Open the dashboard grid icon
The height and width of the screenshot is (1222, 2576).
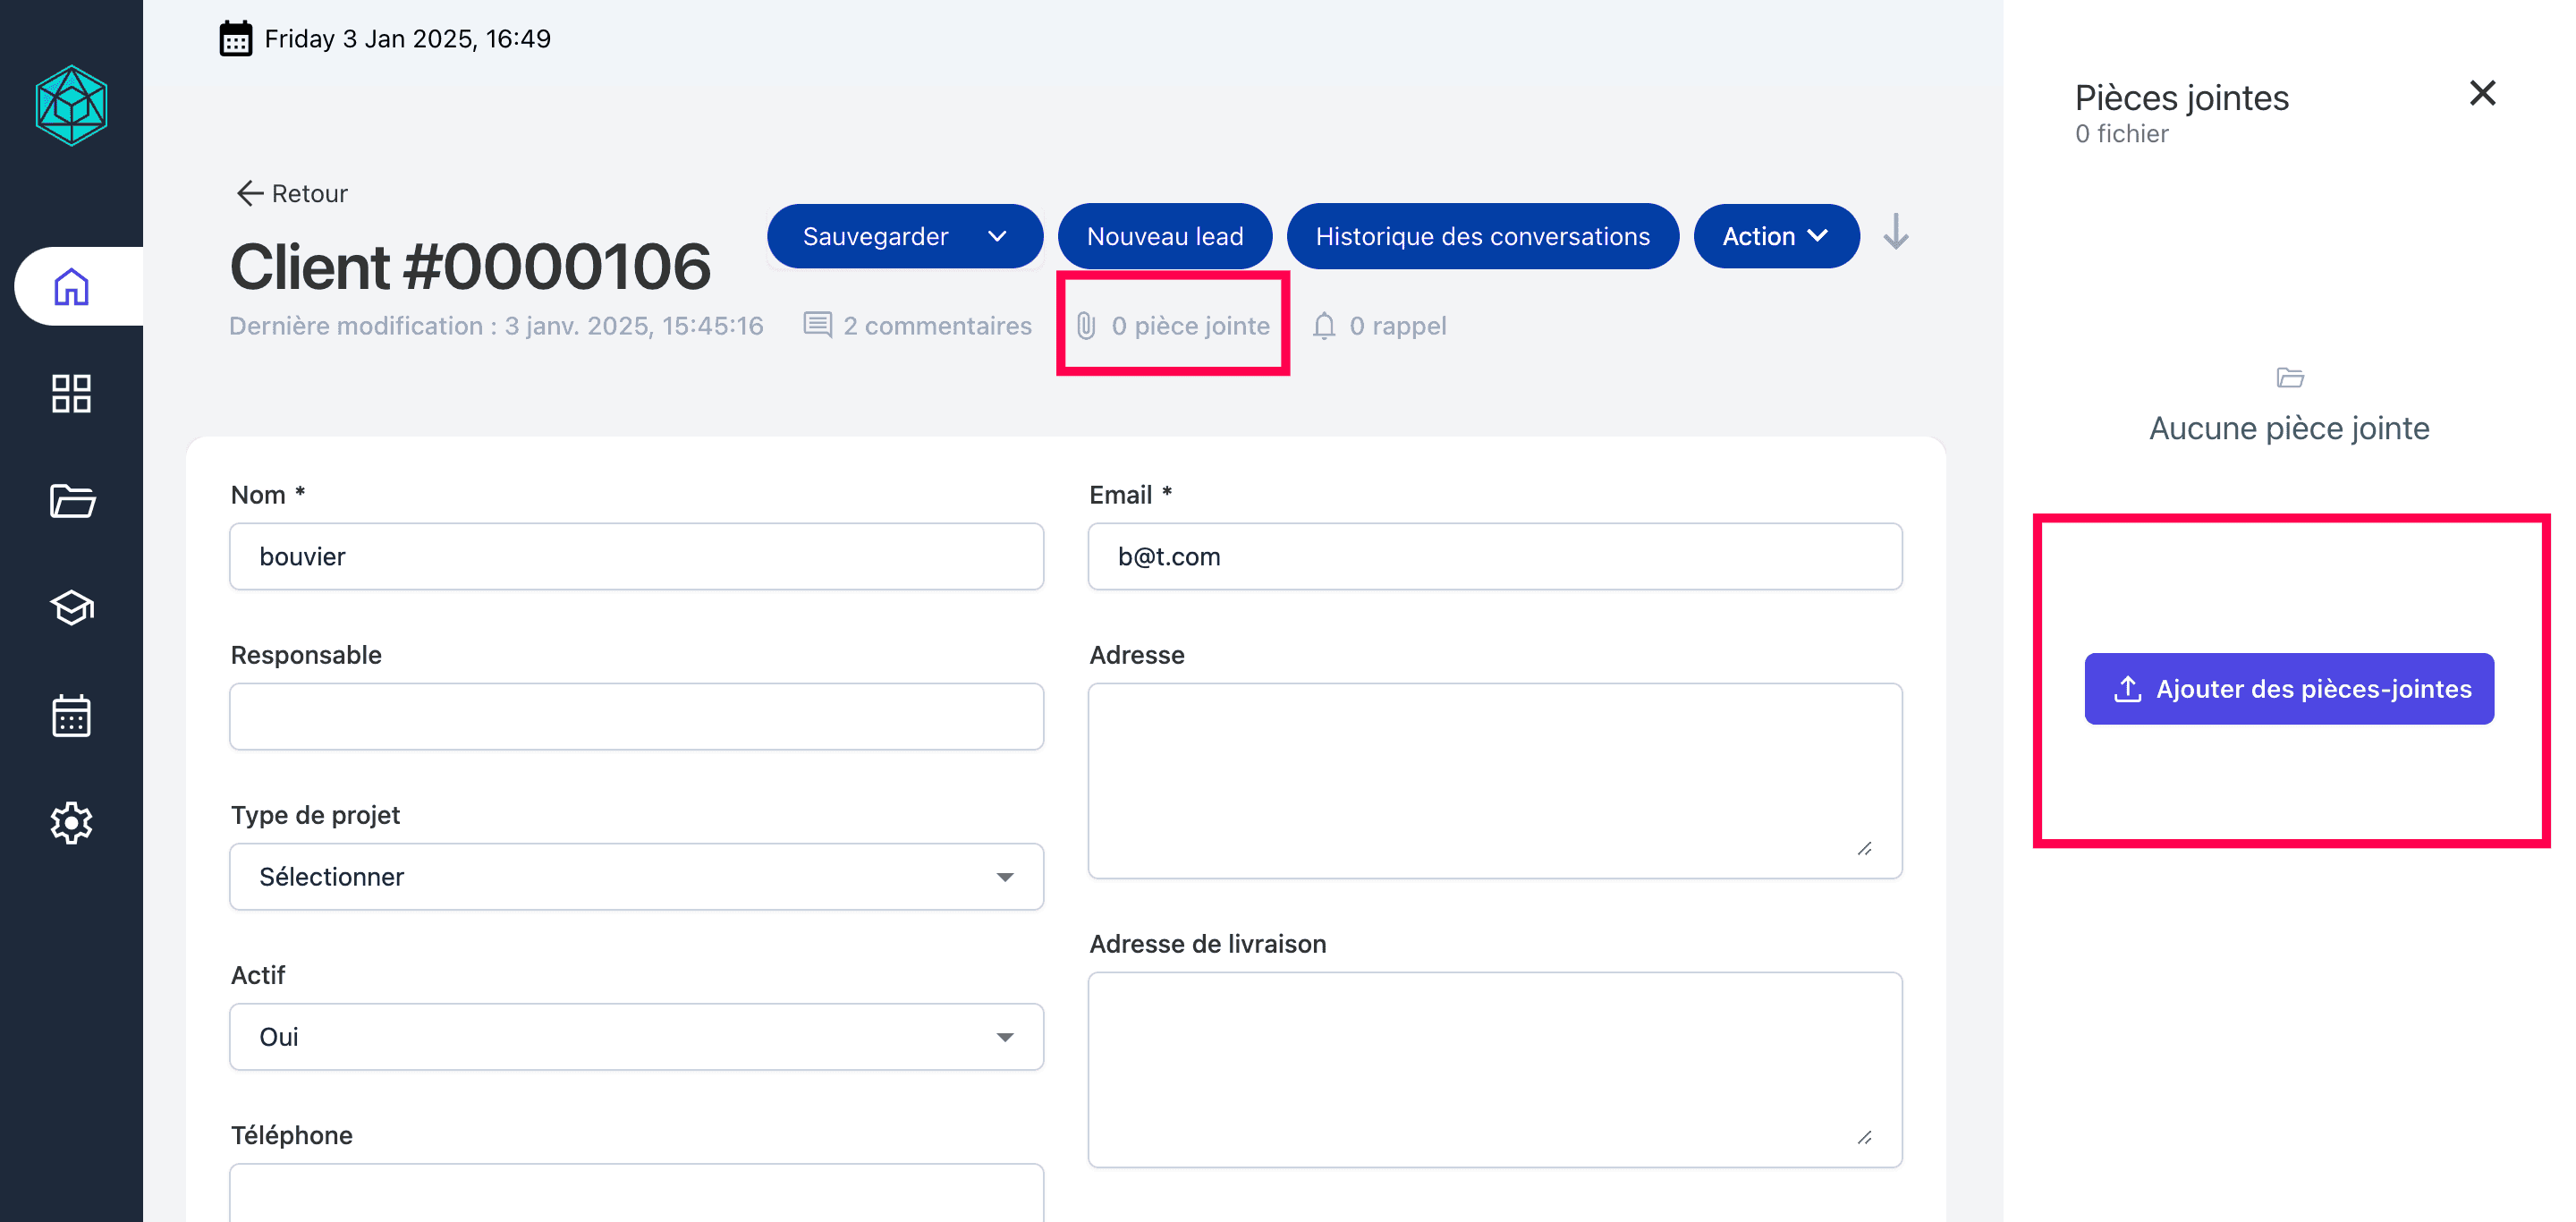click(71, 394)
